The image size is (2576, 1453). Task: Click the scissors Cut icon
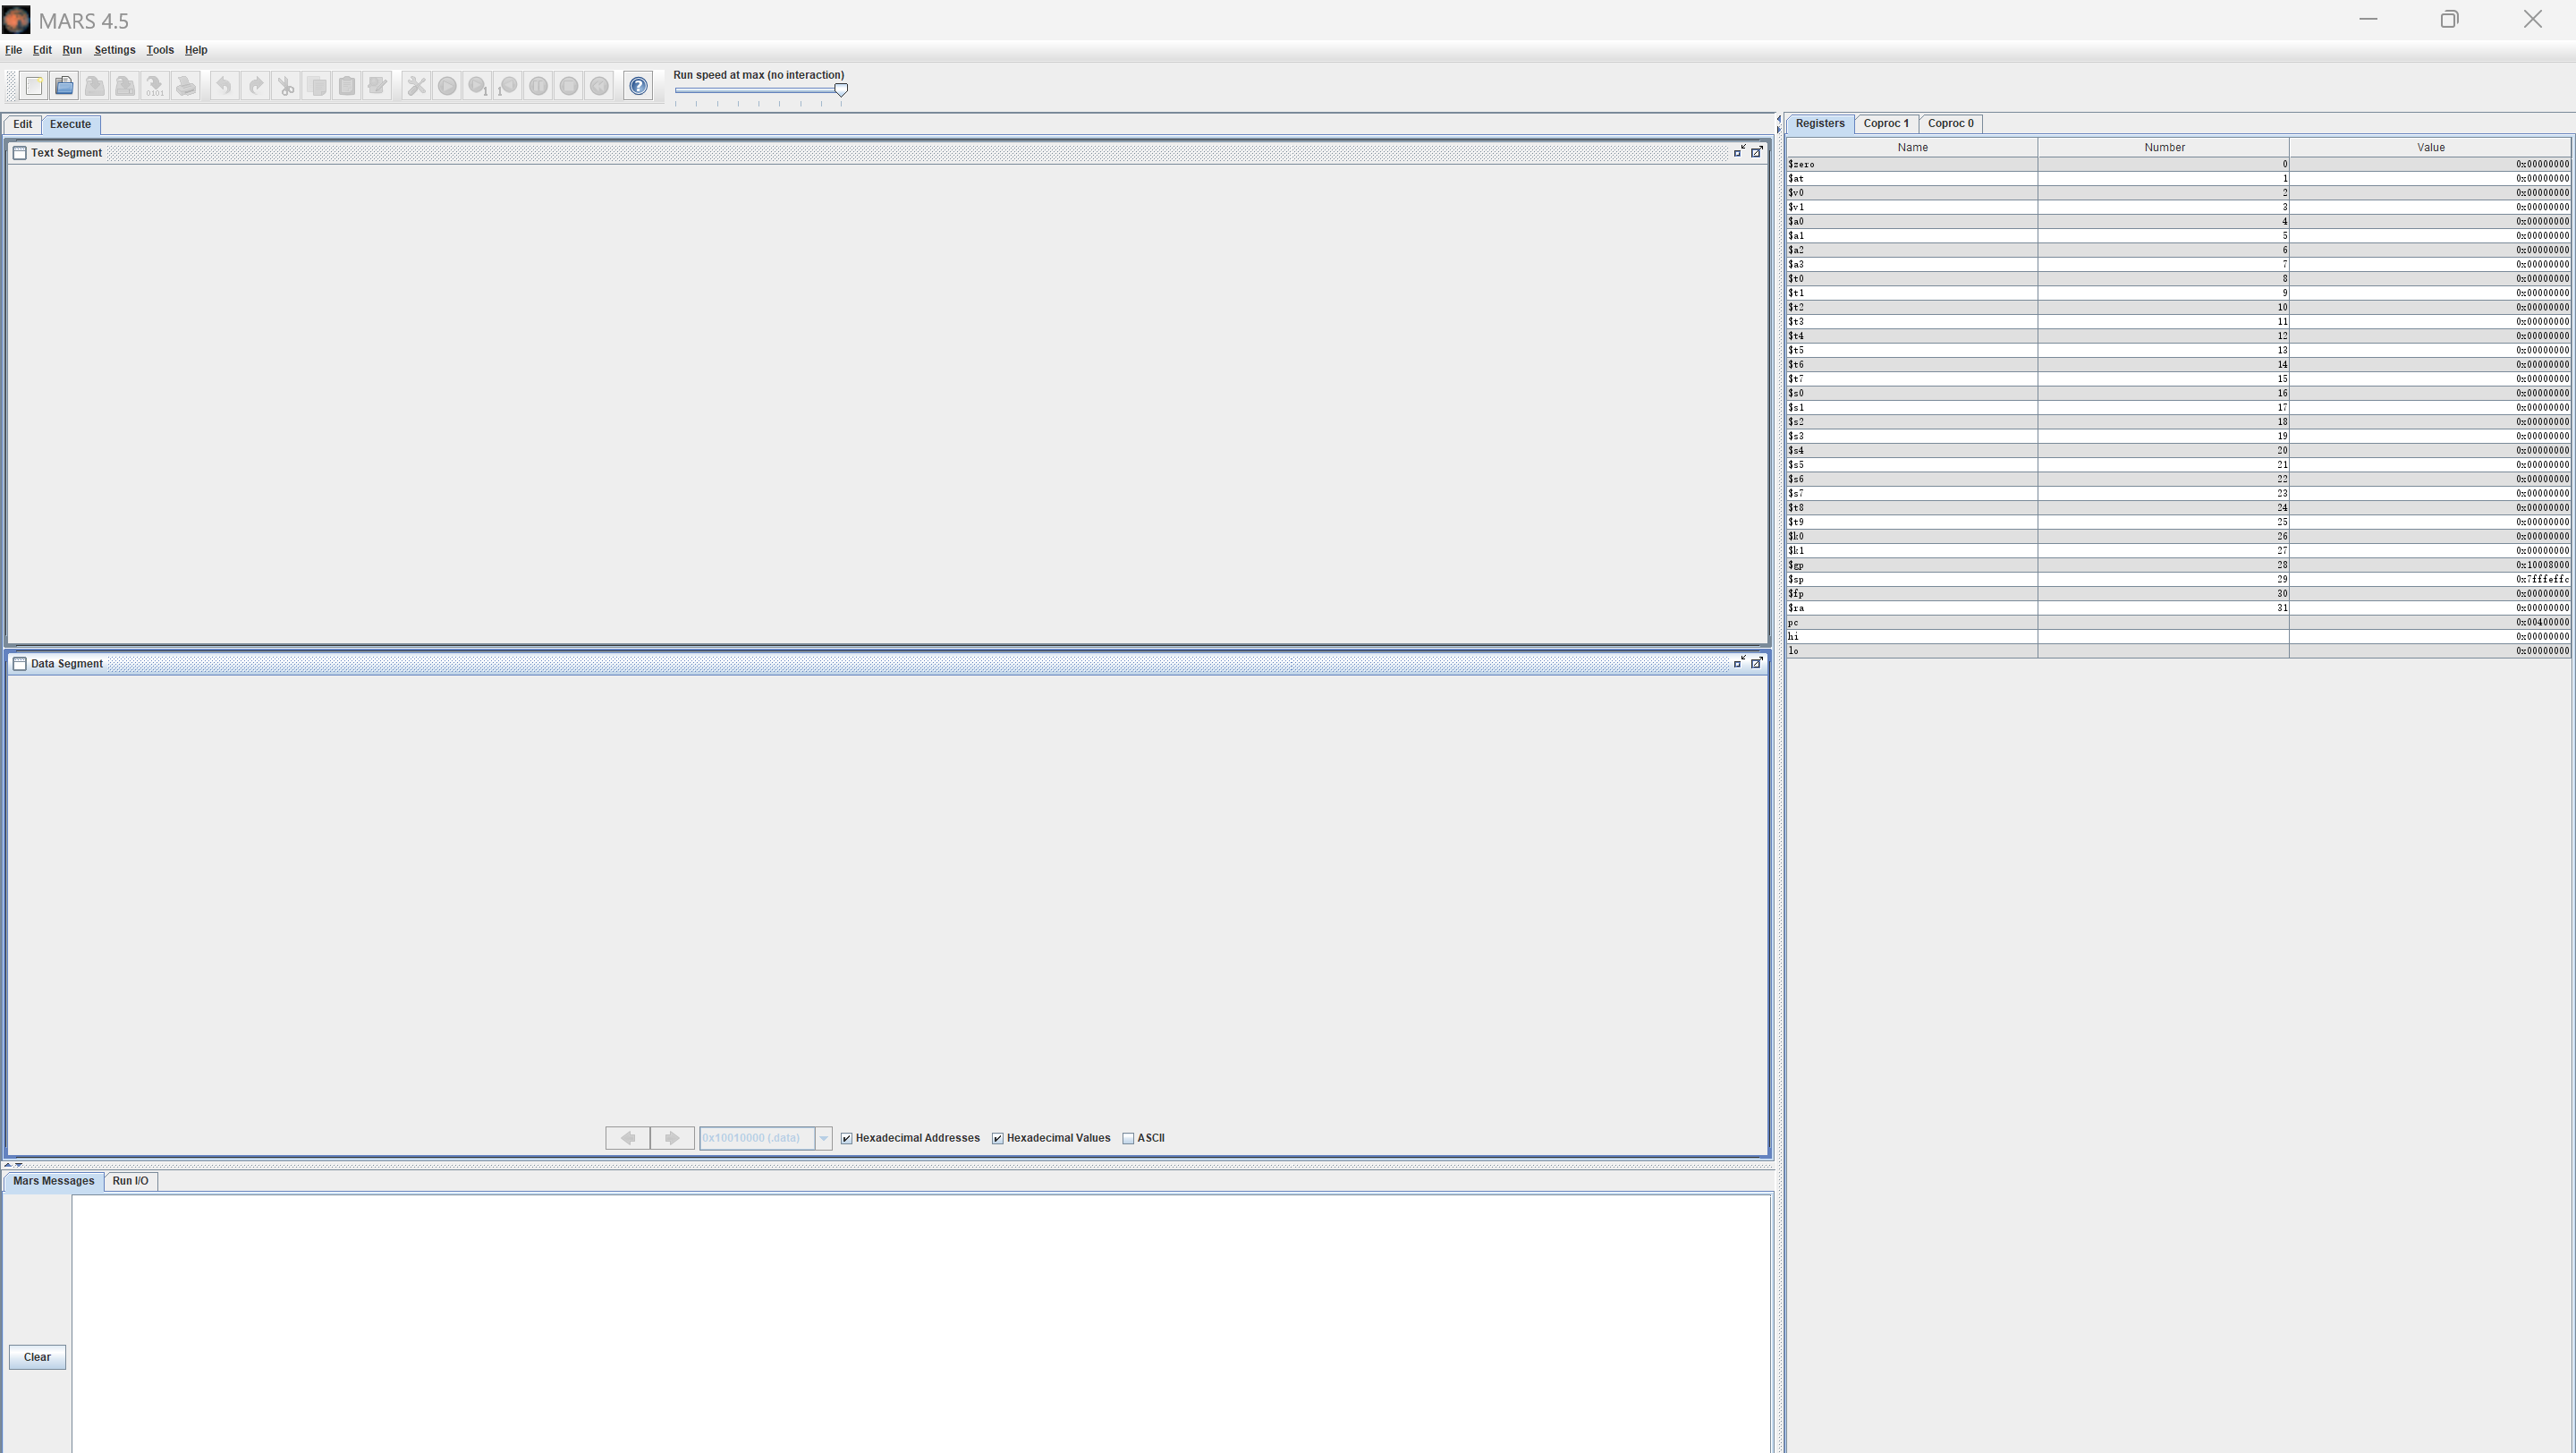tap(286, 86)
